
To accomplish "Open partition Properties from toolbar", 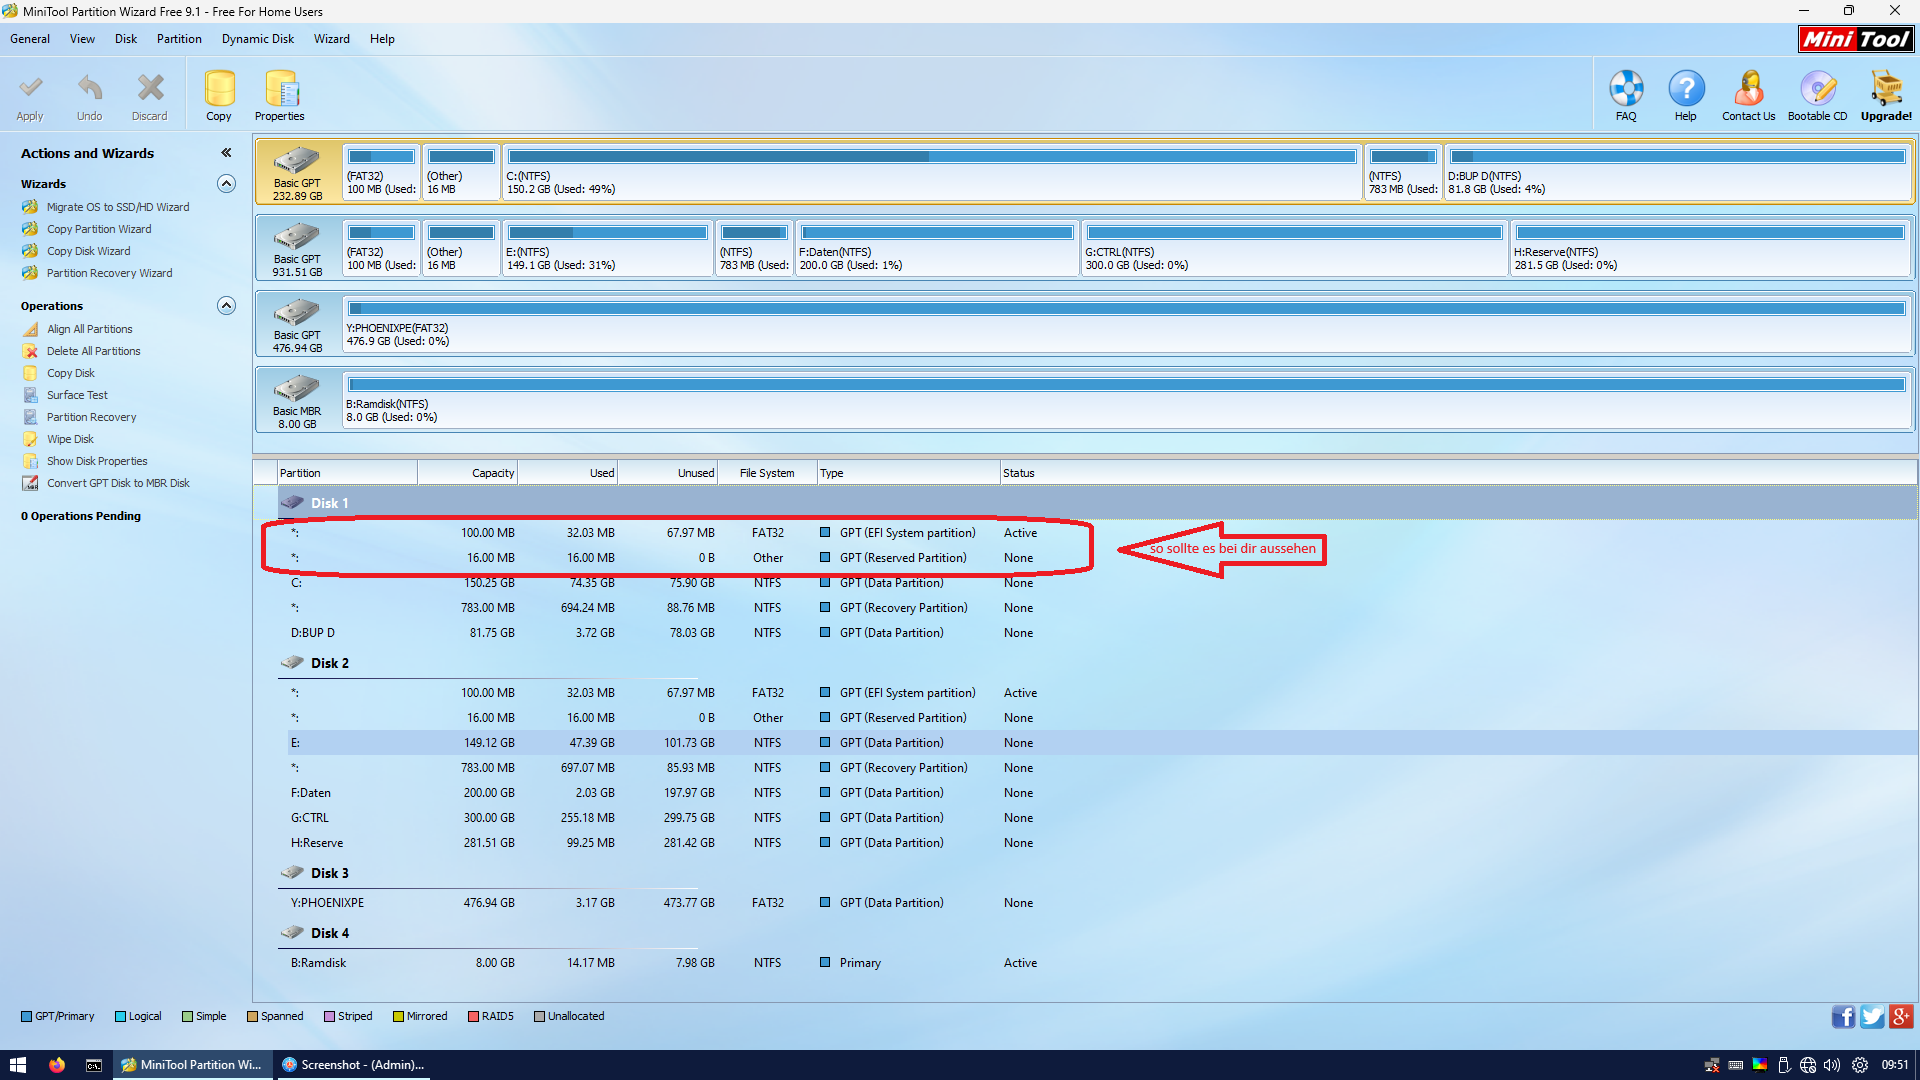I will point(280,89).
